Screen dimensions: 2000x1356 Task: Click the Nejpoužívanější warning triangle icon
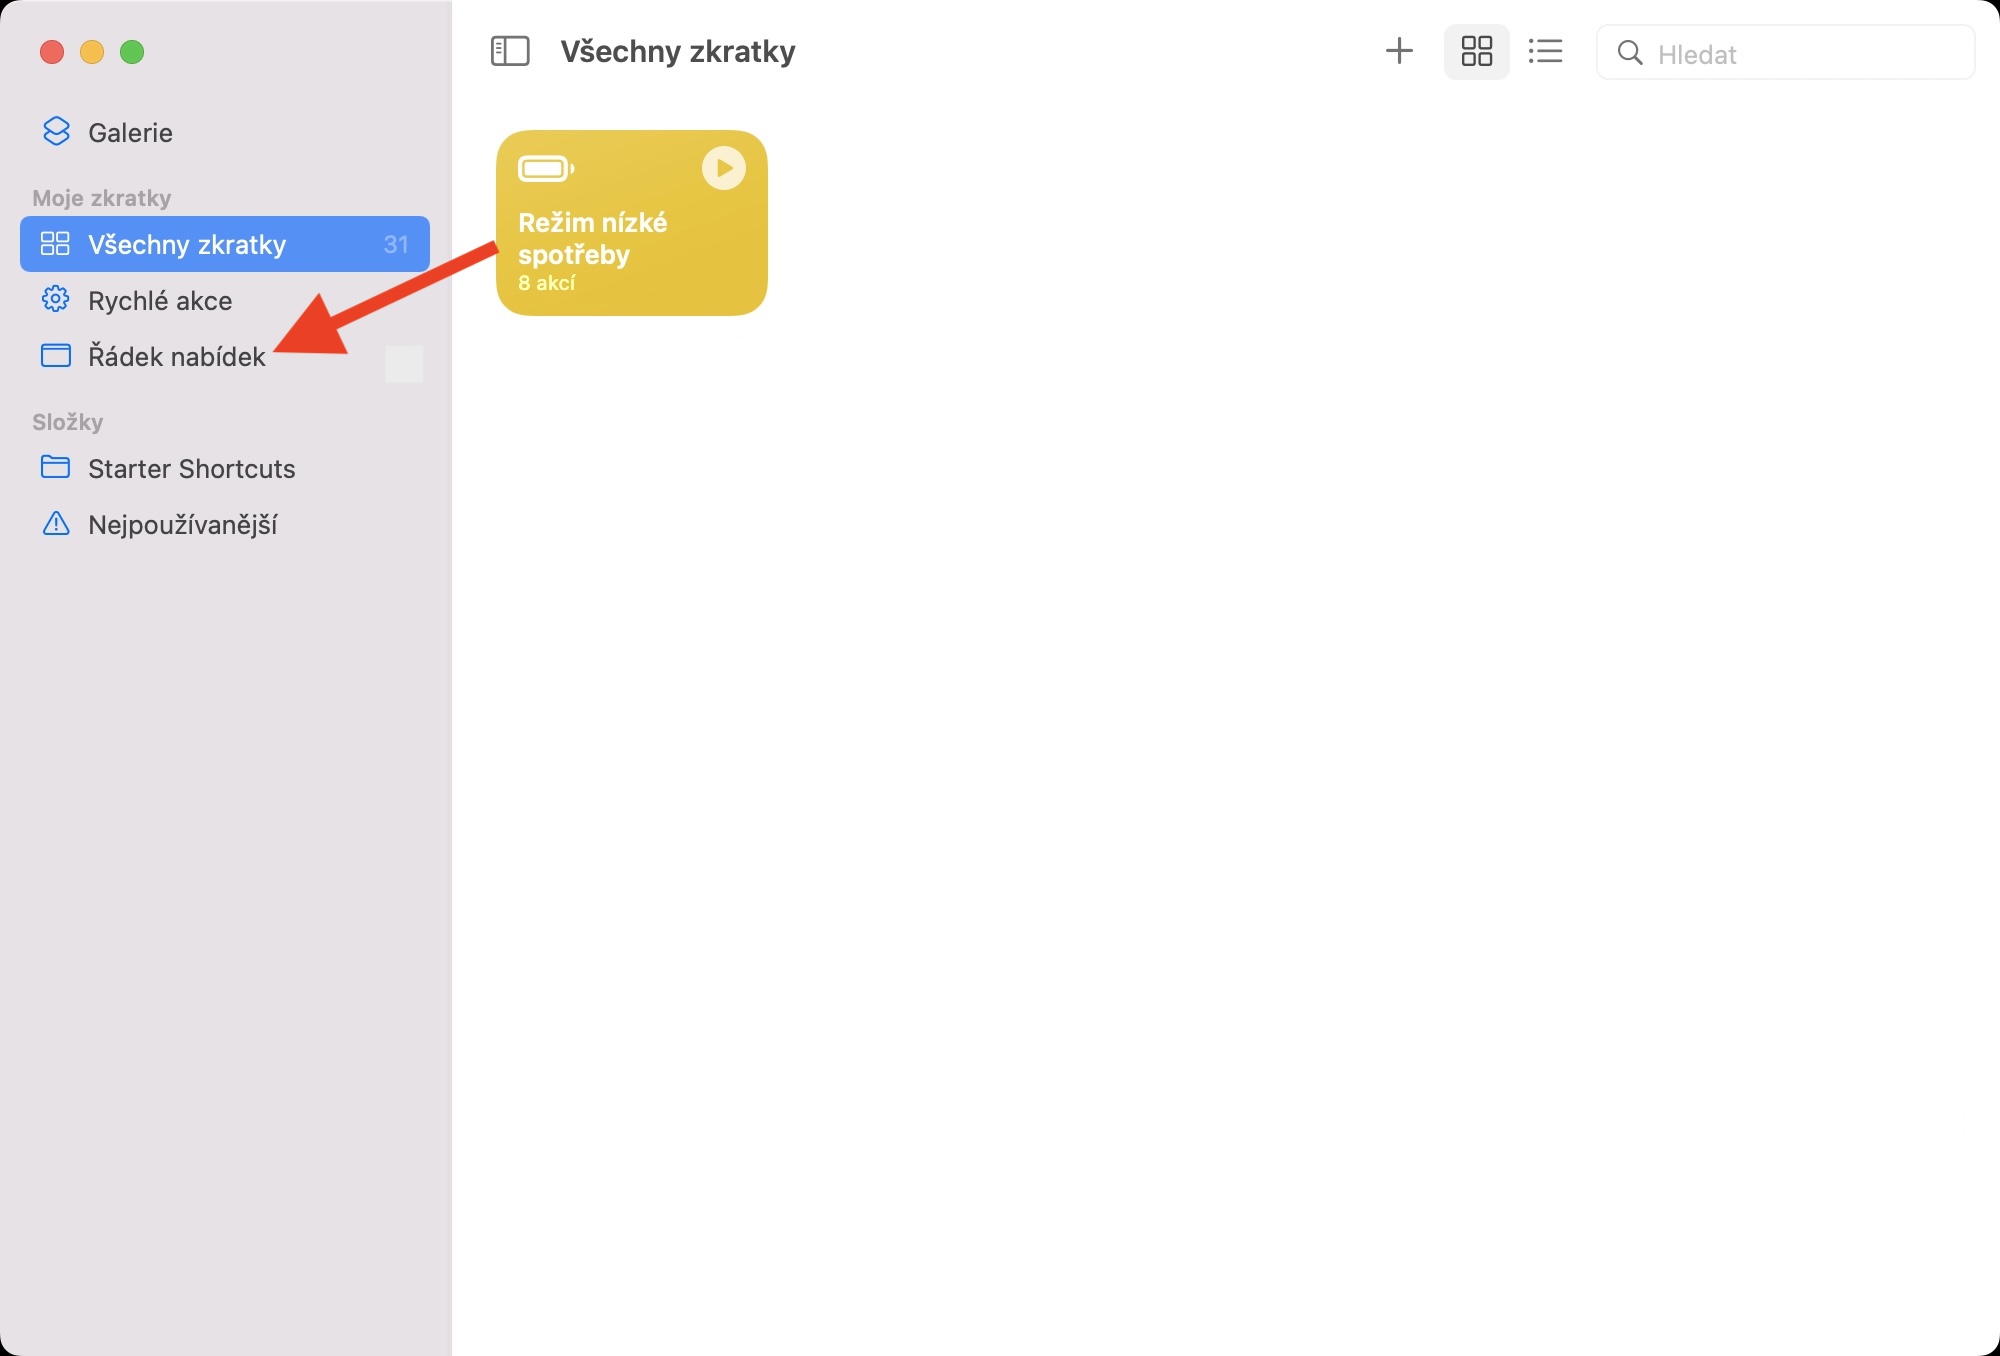pos(56,524)
